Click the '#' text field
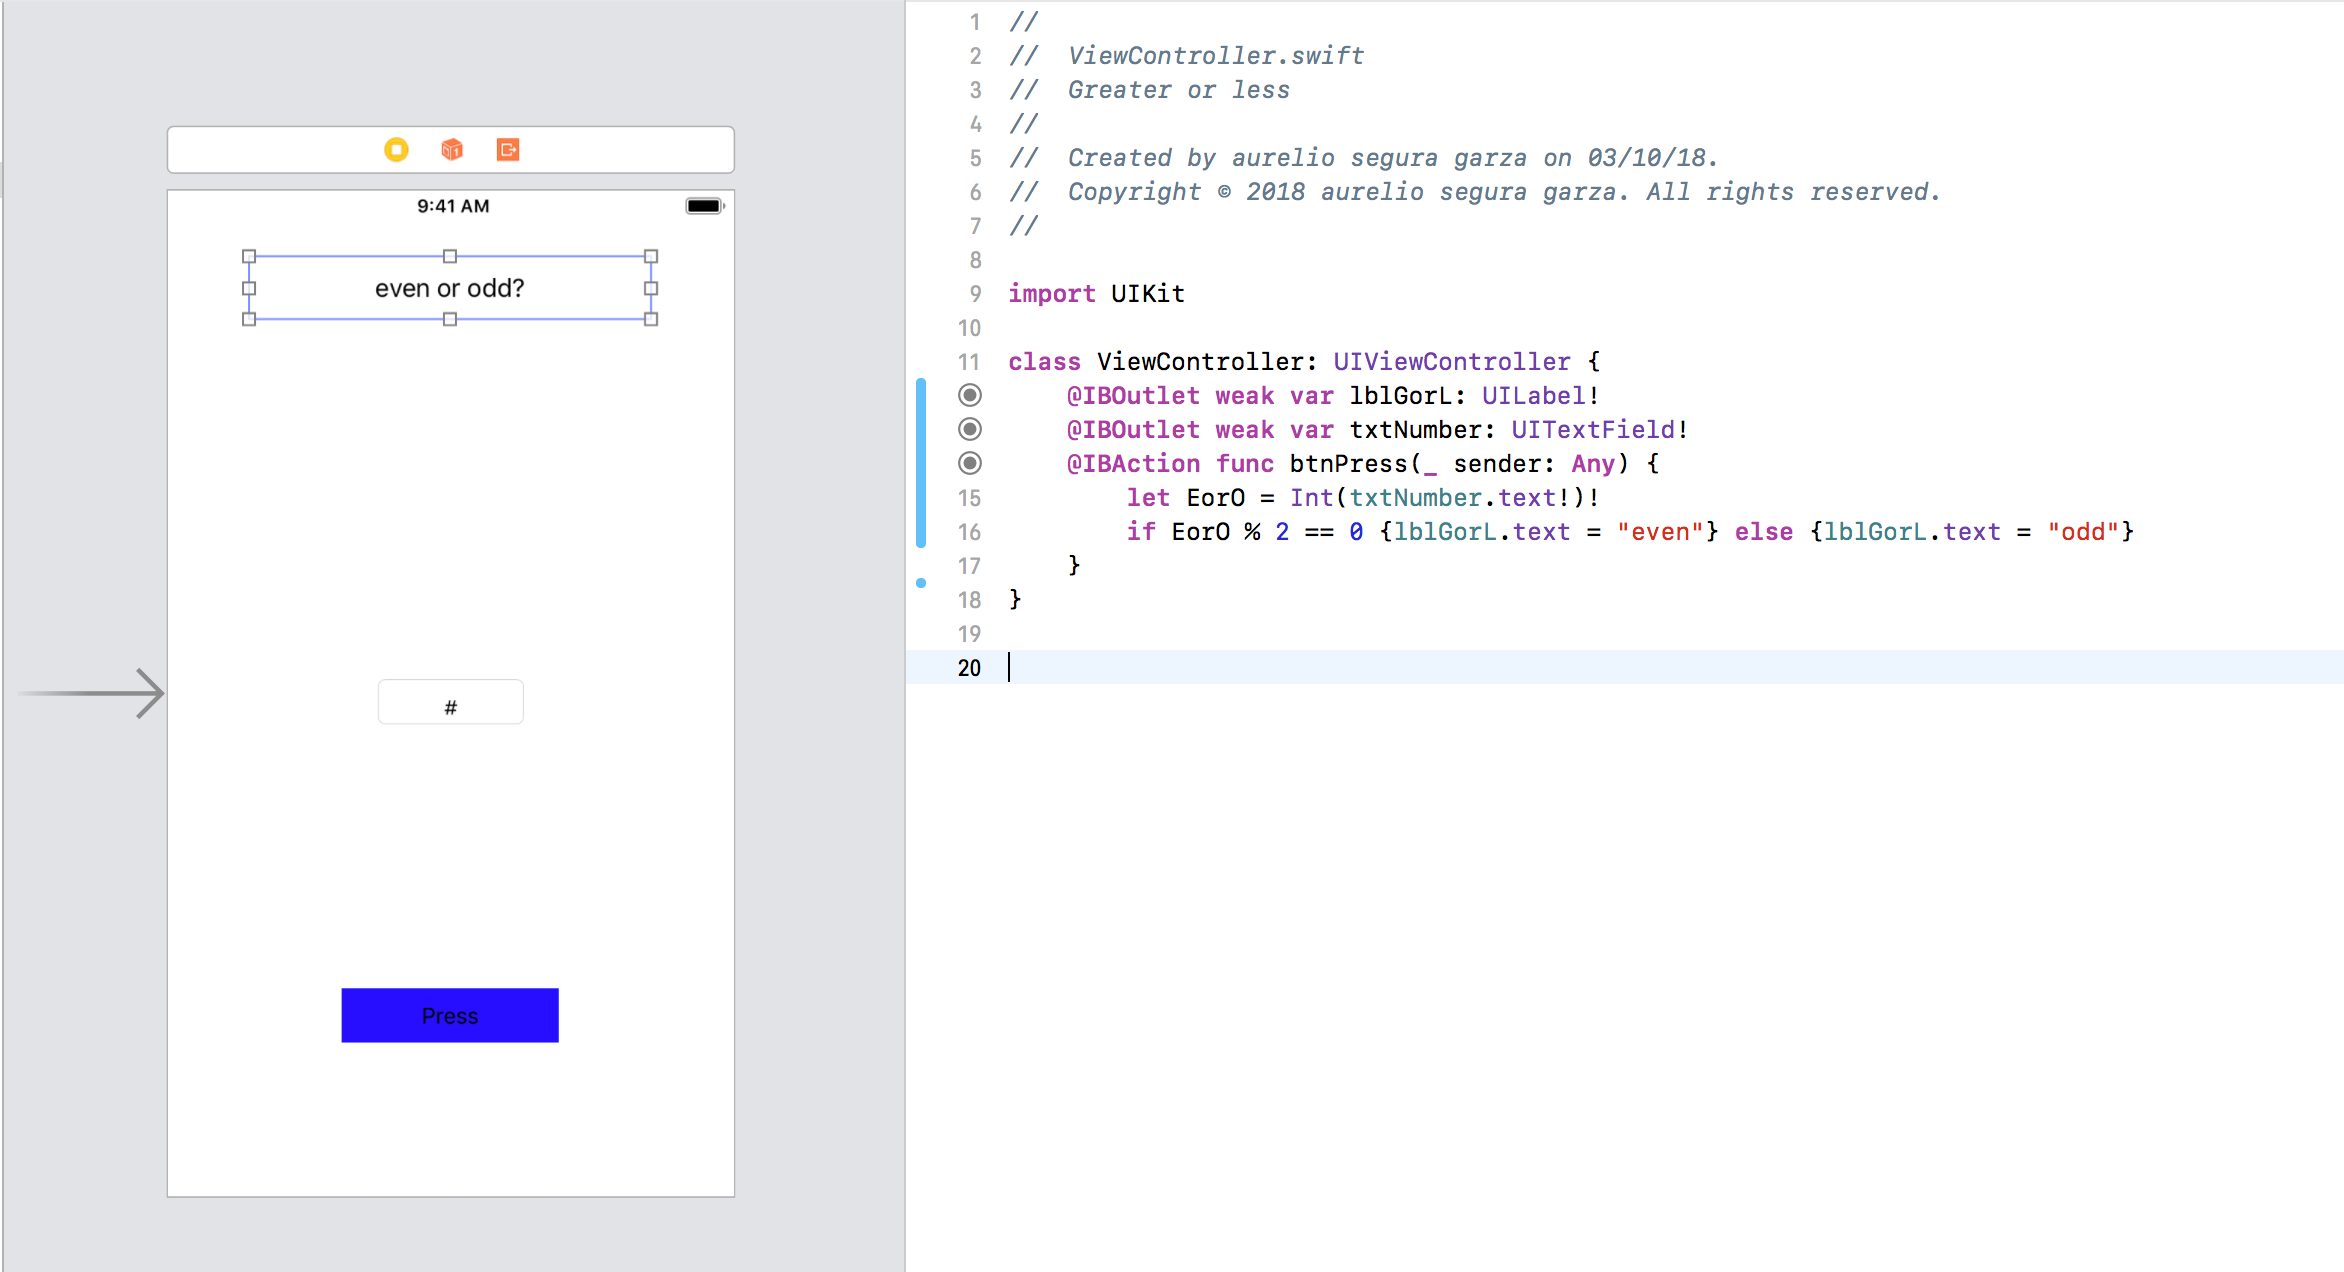 pyautogui.click(x=450, y=702)
